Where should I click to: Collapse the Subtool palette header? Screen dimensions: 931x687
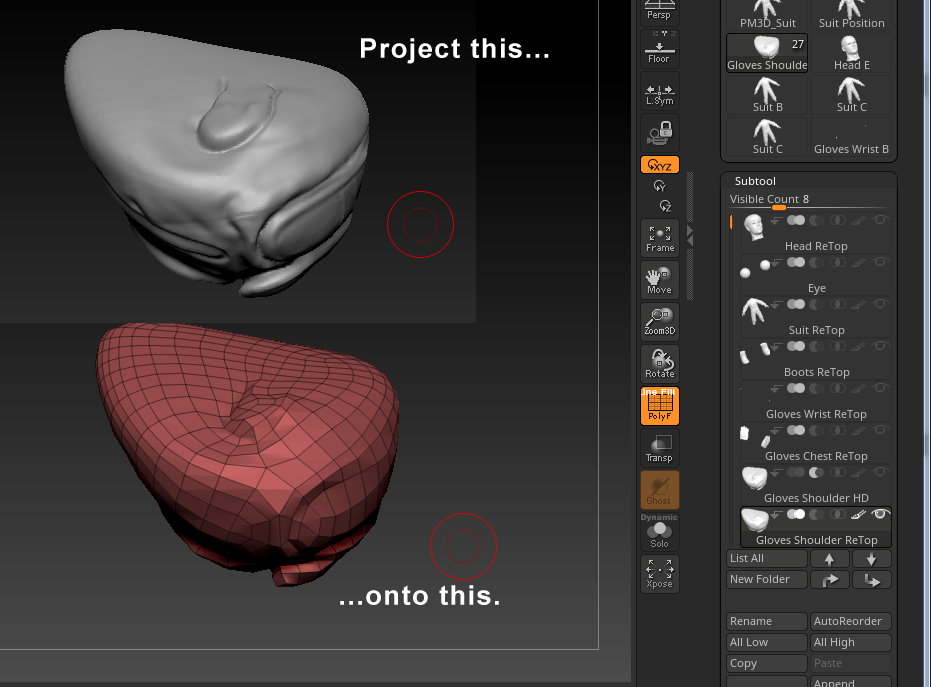tap(755, 181)
